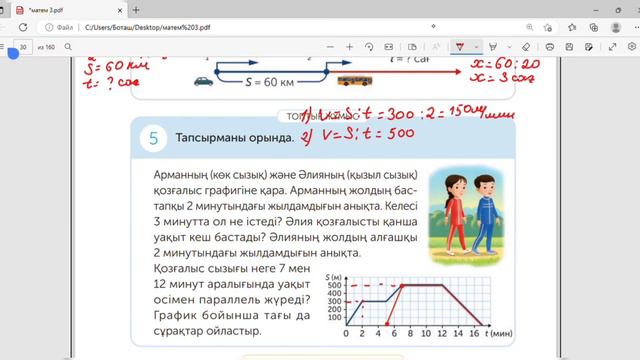The image size is (640, 360).
Task: Switch the page view layout
Action: tap(412, 47)
